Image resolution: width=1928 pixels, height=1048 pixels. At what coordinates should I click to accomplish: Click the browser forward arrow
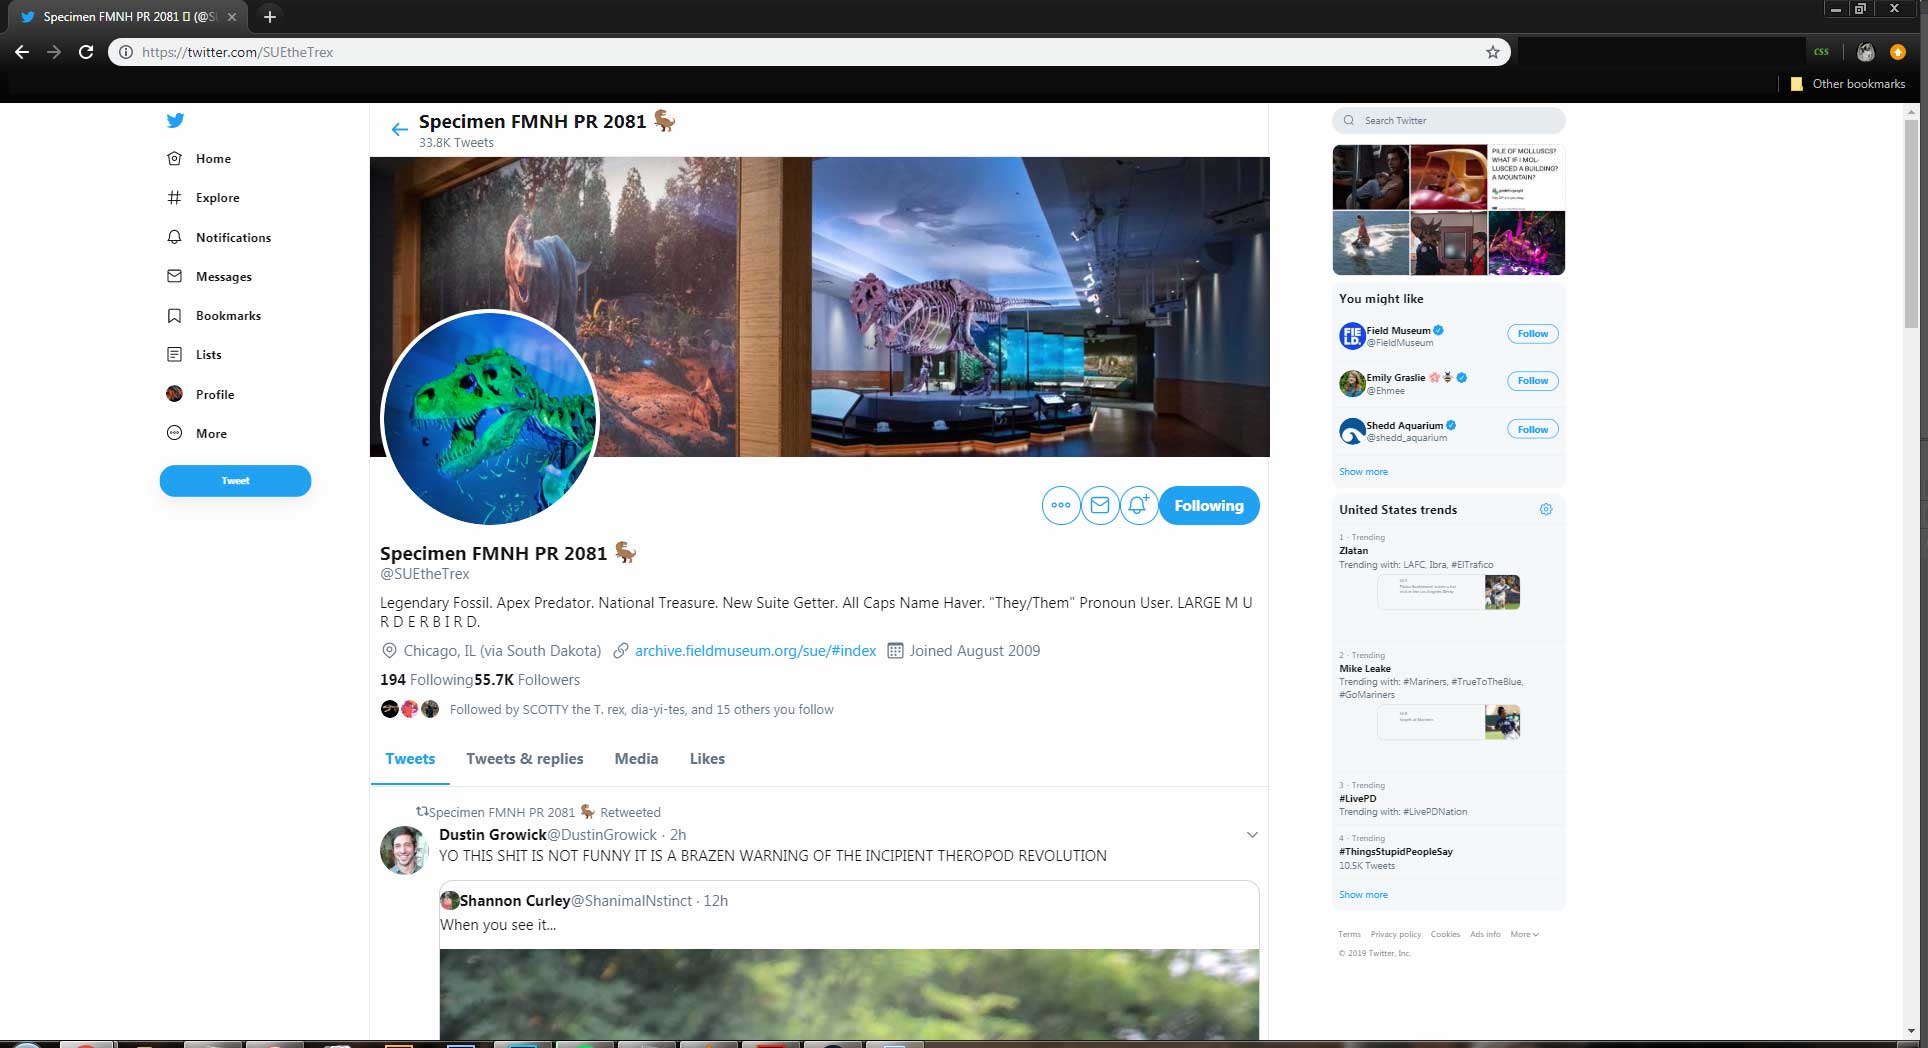click(54, 52)
